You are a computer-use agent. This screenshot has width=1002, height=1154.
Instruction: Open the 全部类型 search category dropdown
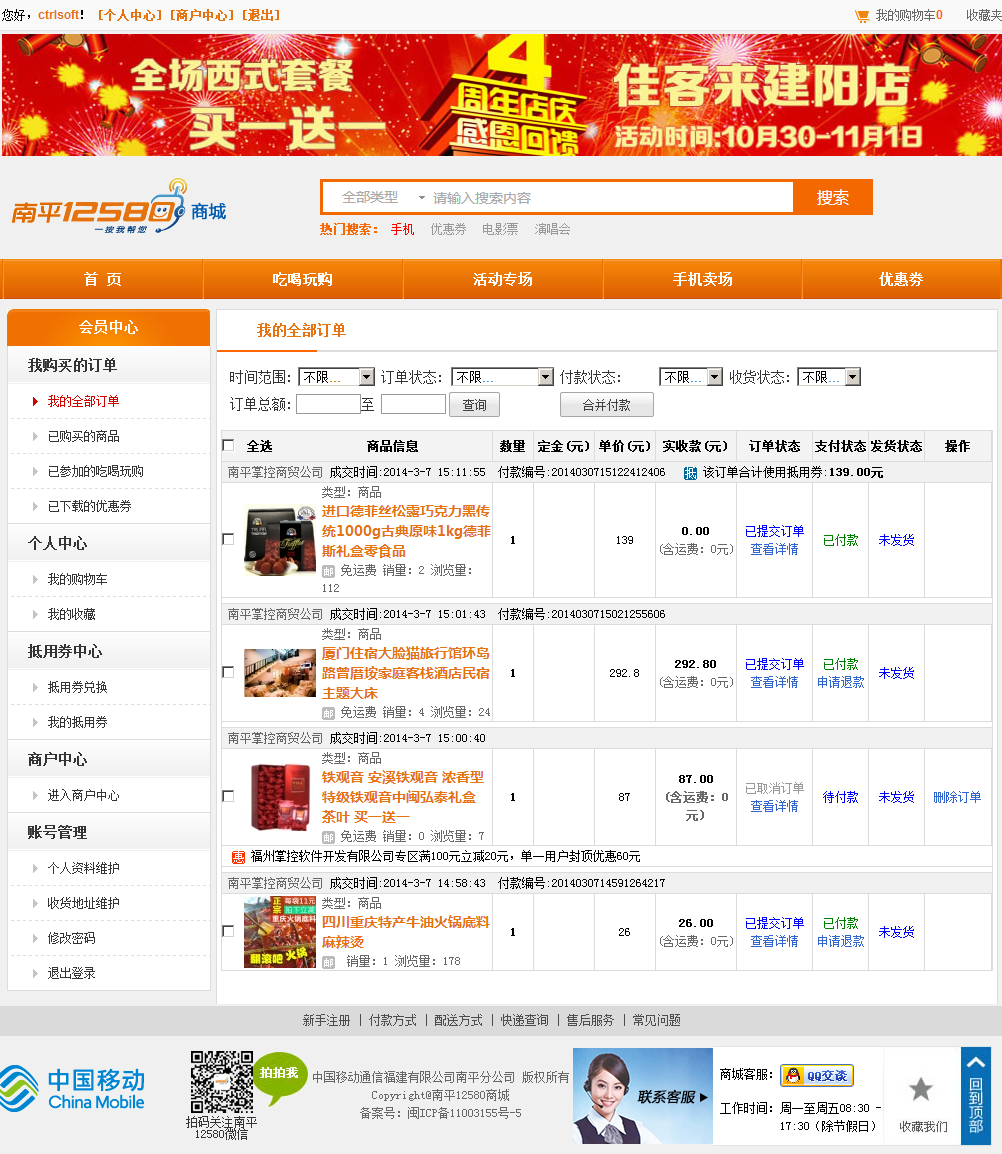coord(382,197)
